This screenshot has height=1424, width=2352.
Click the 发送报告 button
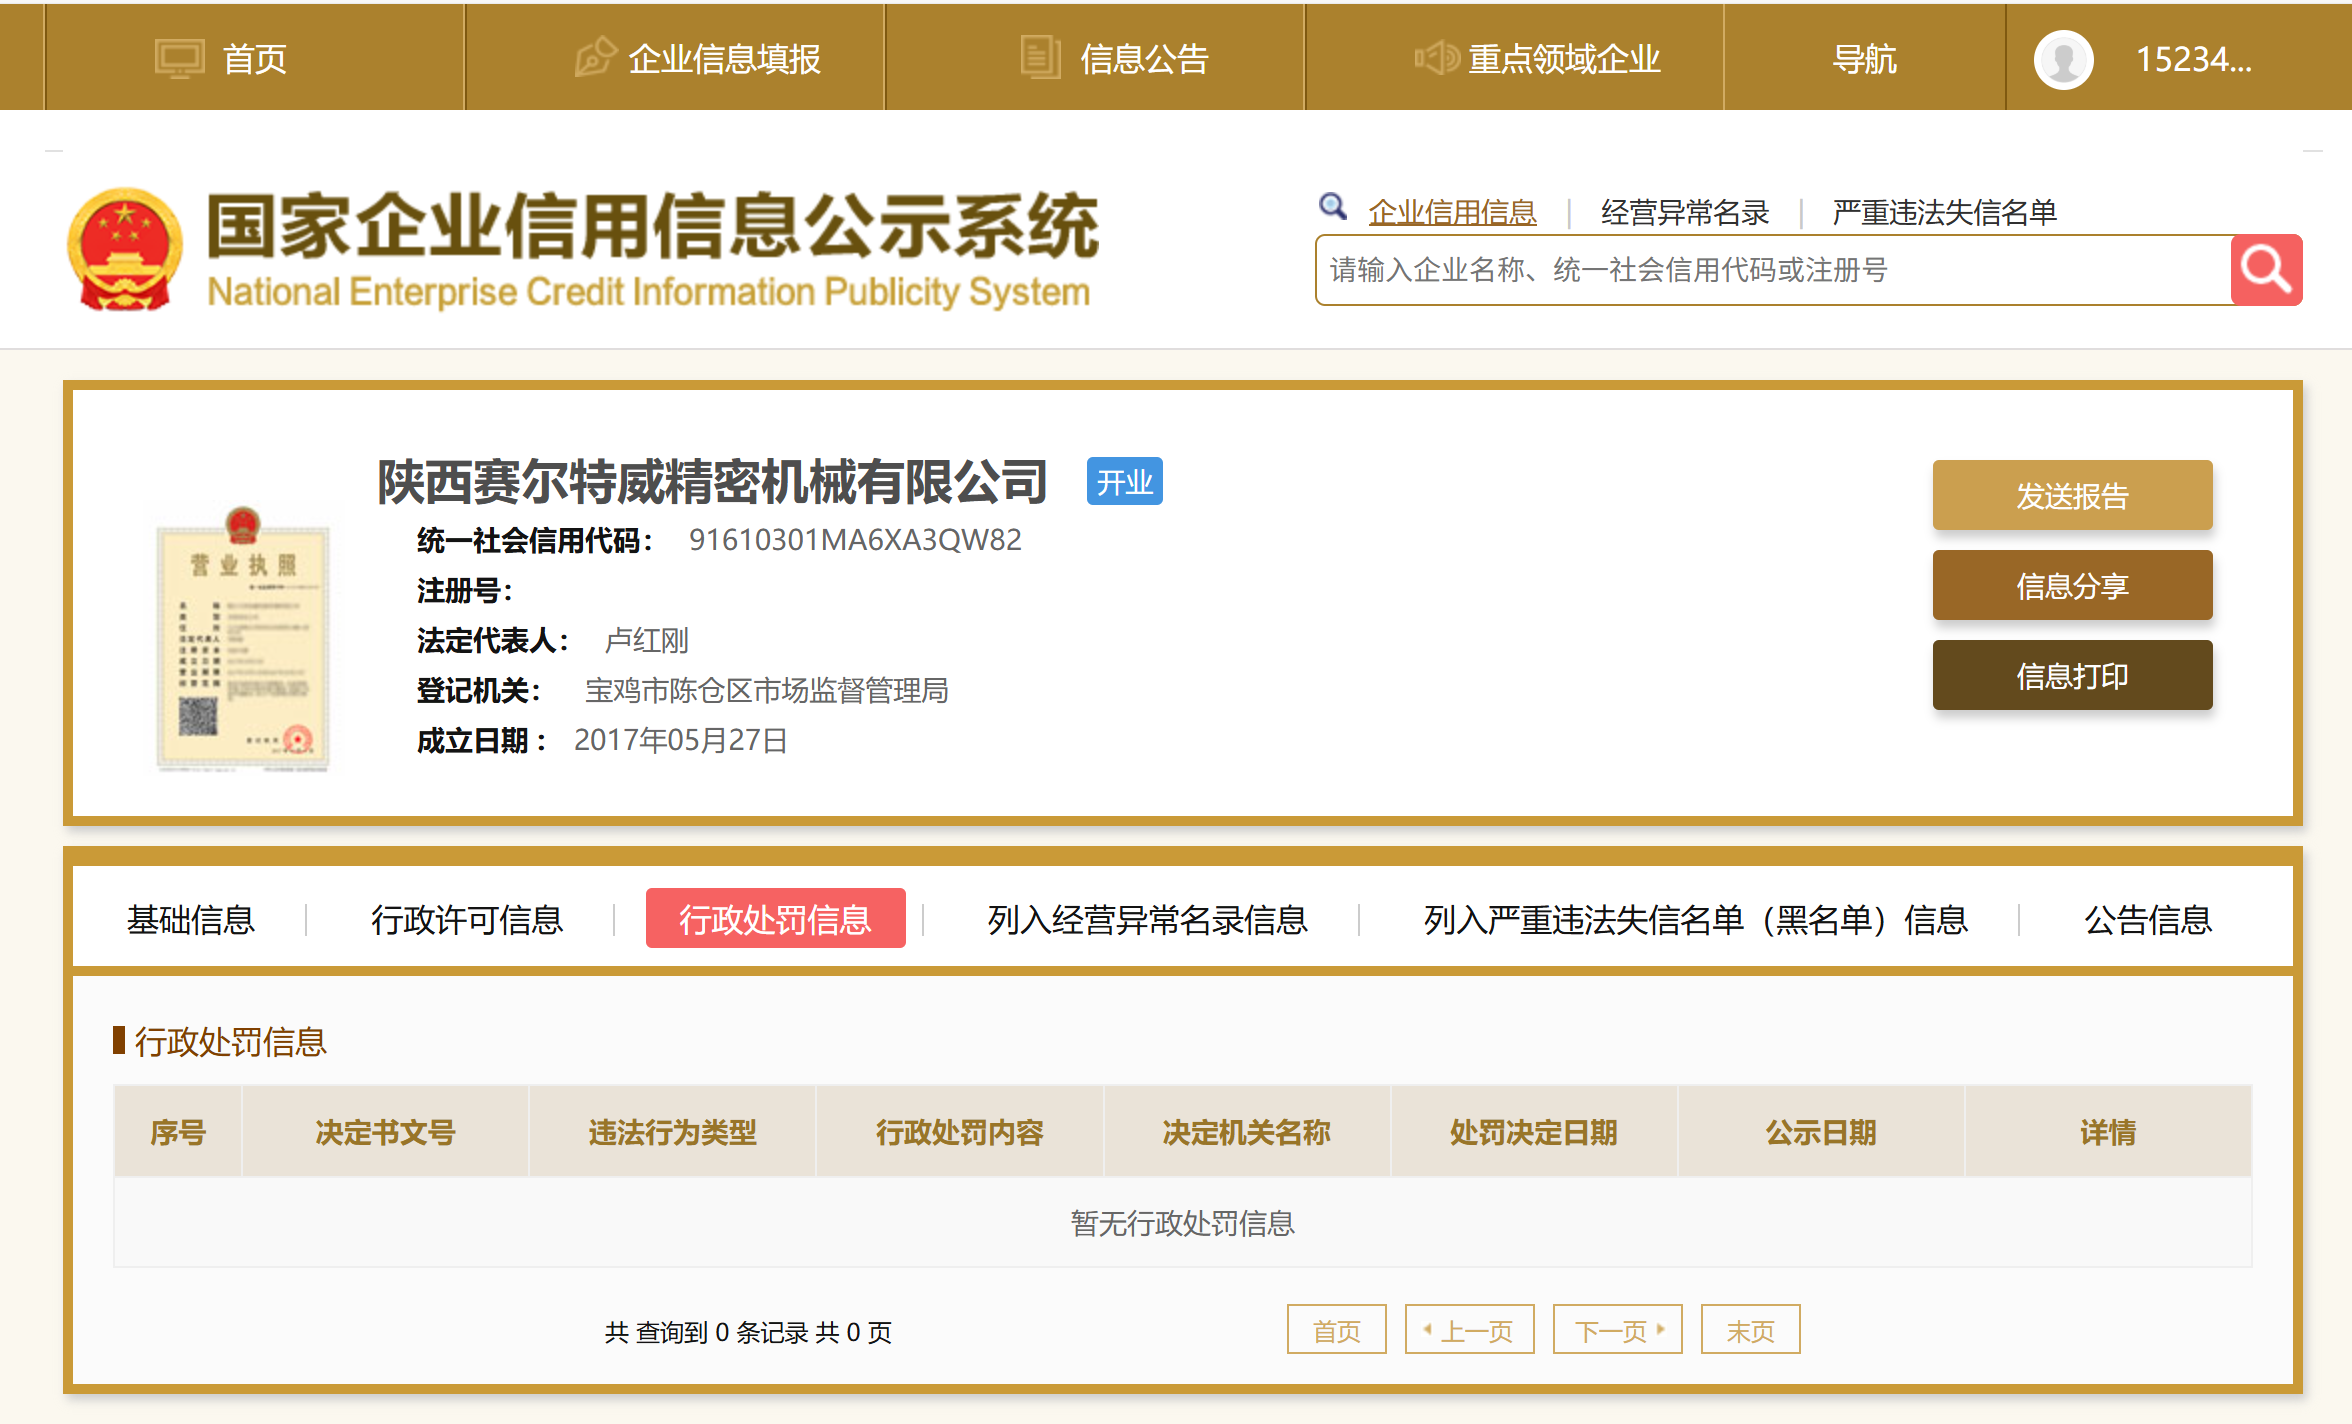click(x=2071, y=495)
